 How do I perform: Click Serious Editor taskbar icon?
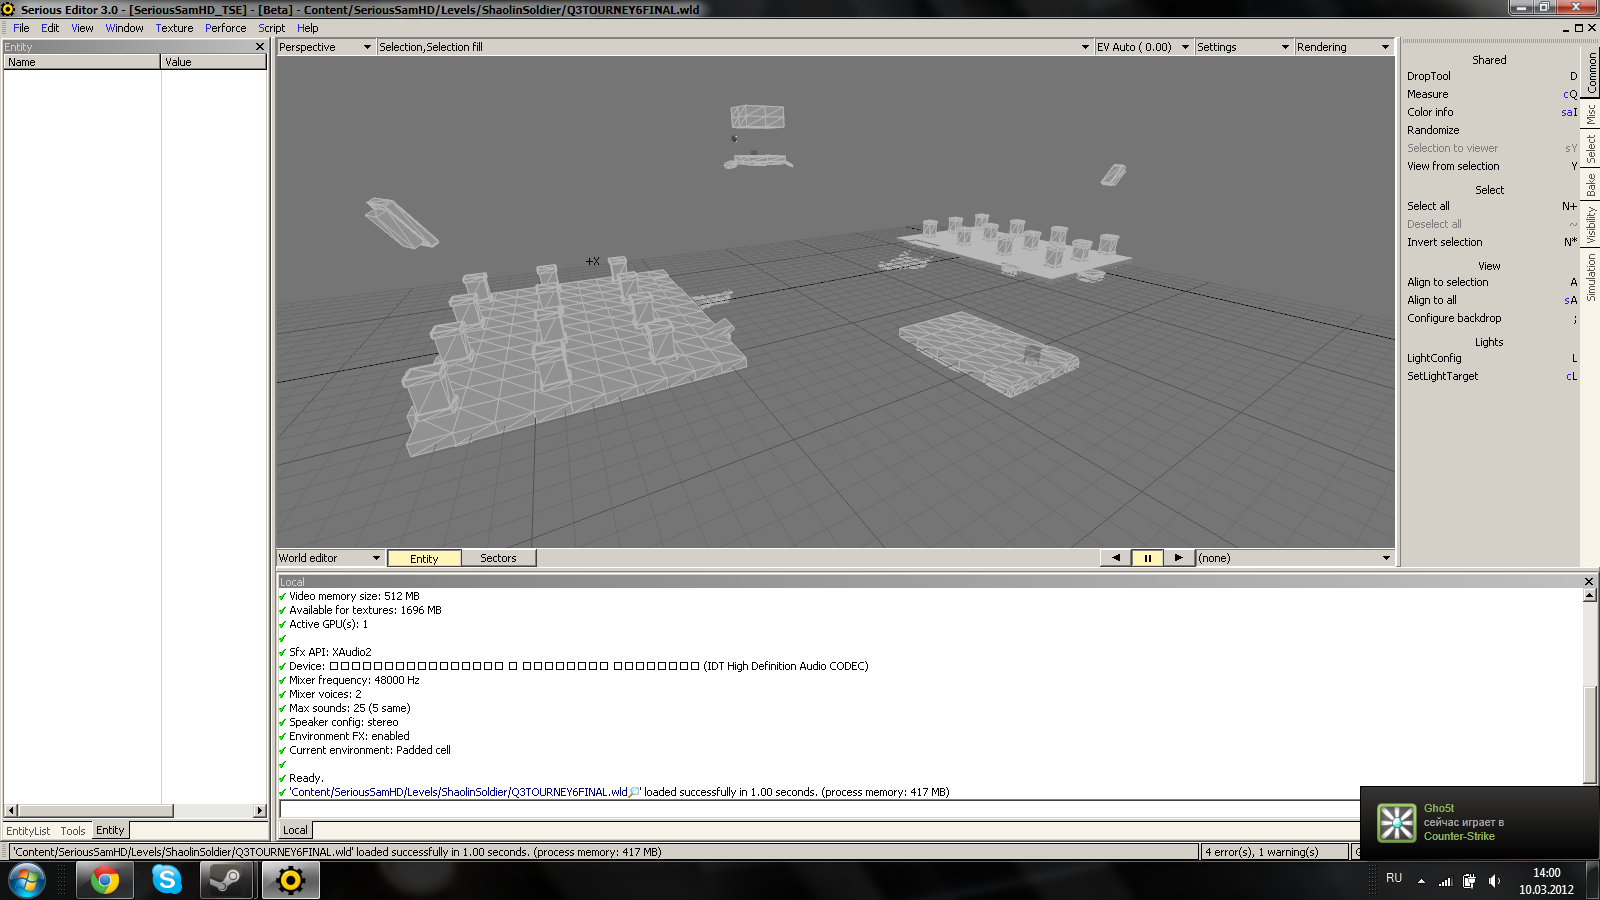click(x=290, y=881)
